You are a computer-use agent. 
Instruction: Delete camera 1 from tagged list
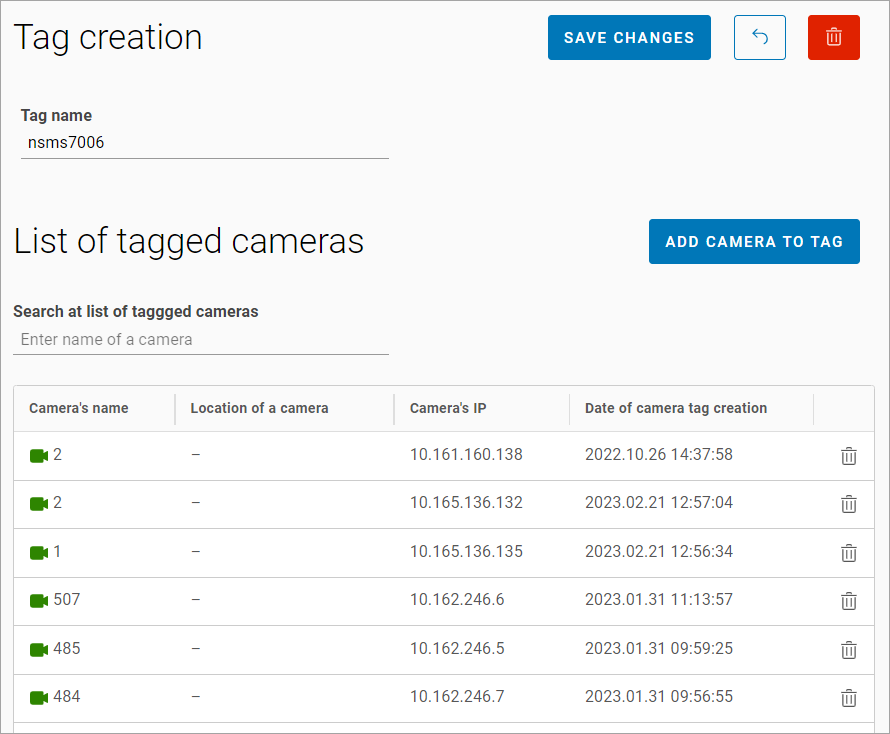click(848, 553)
